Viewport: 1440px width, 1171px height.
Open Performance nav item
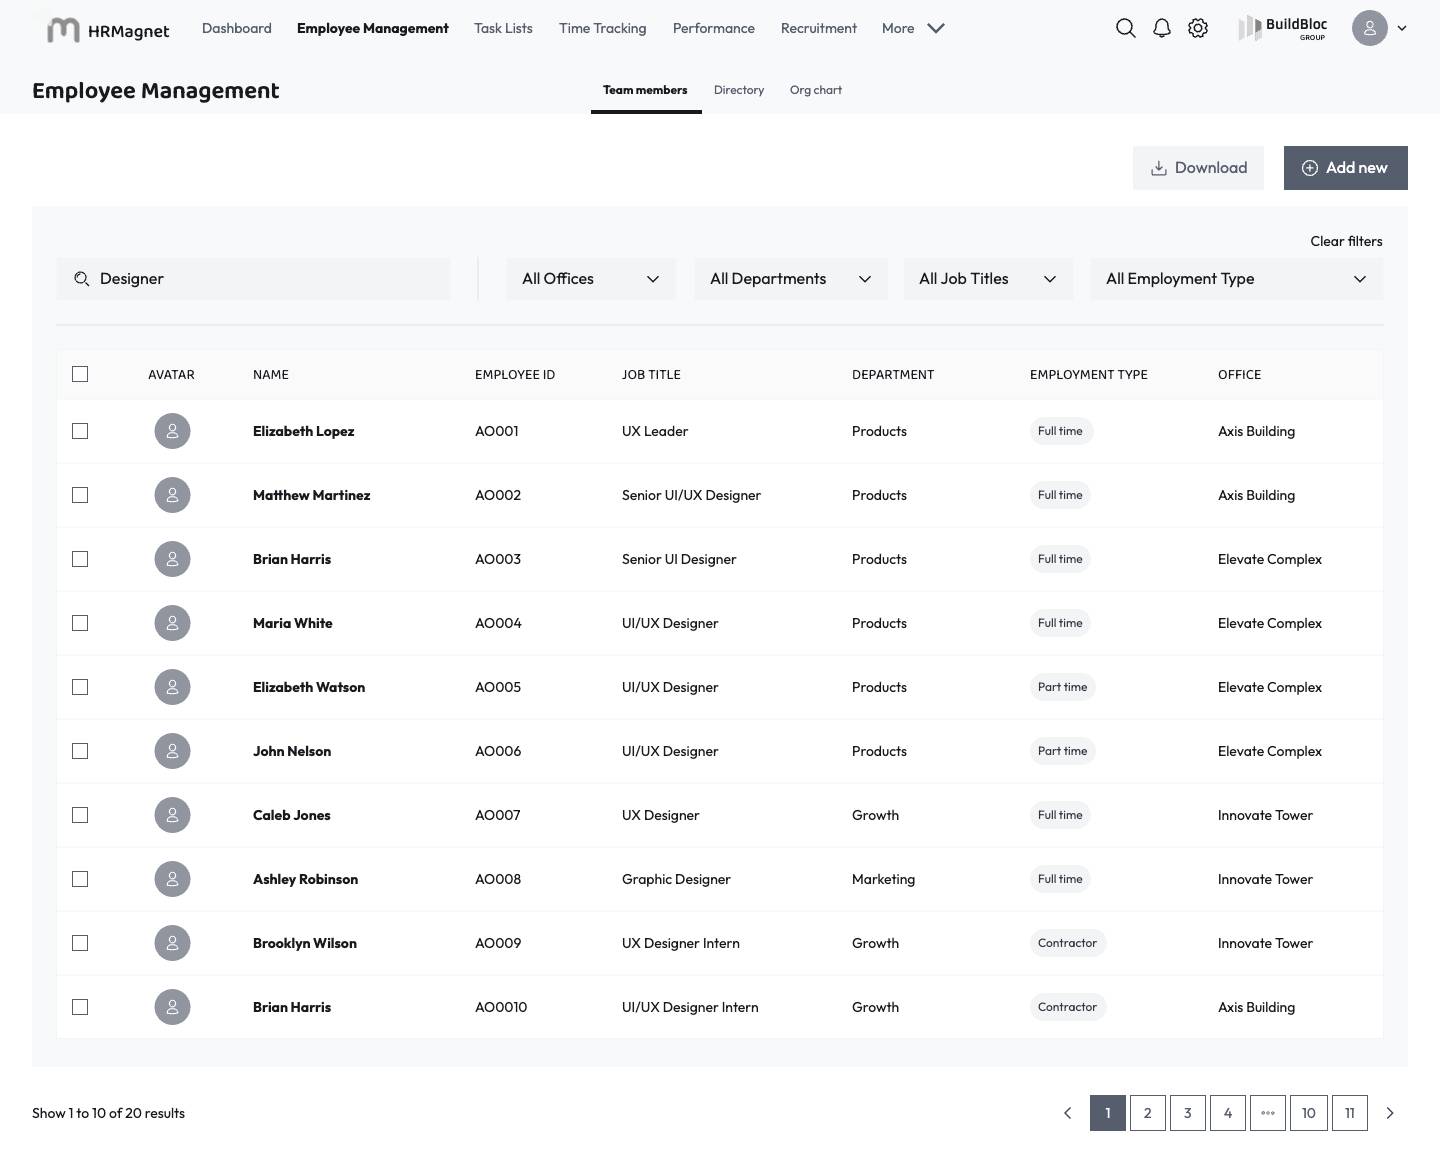714,28
